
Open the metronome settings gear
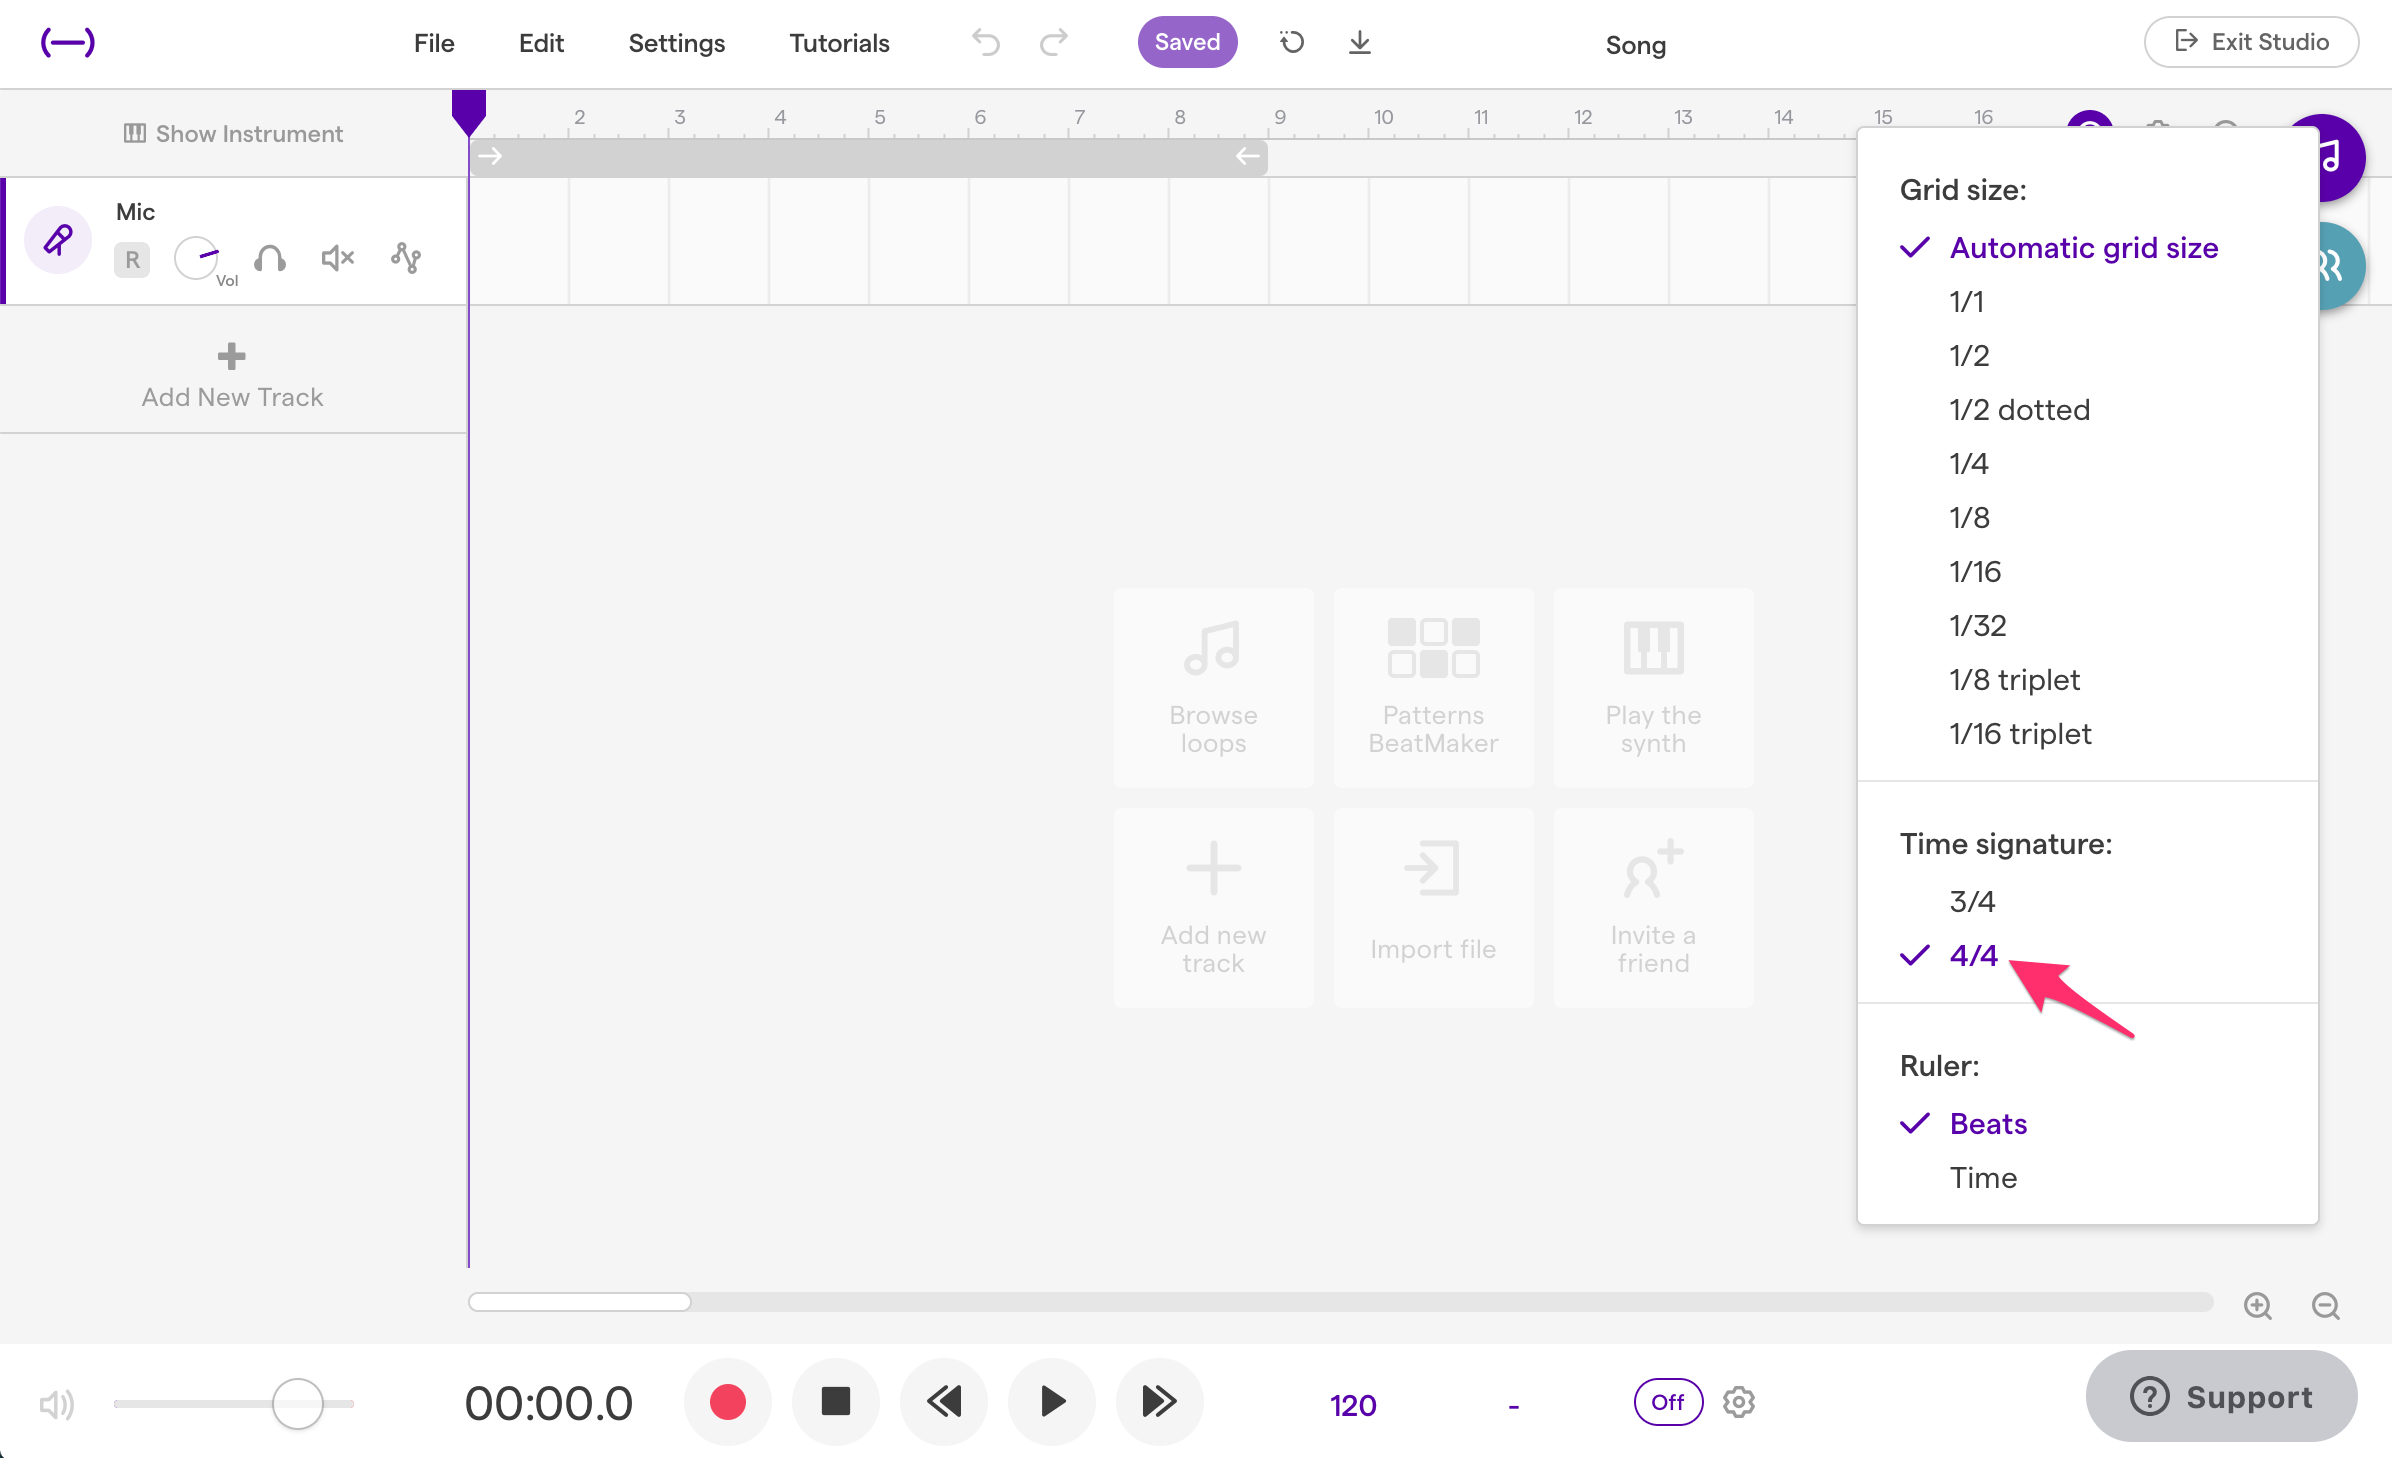pos(1737,1402)
